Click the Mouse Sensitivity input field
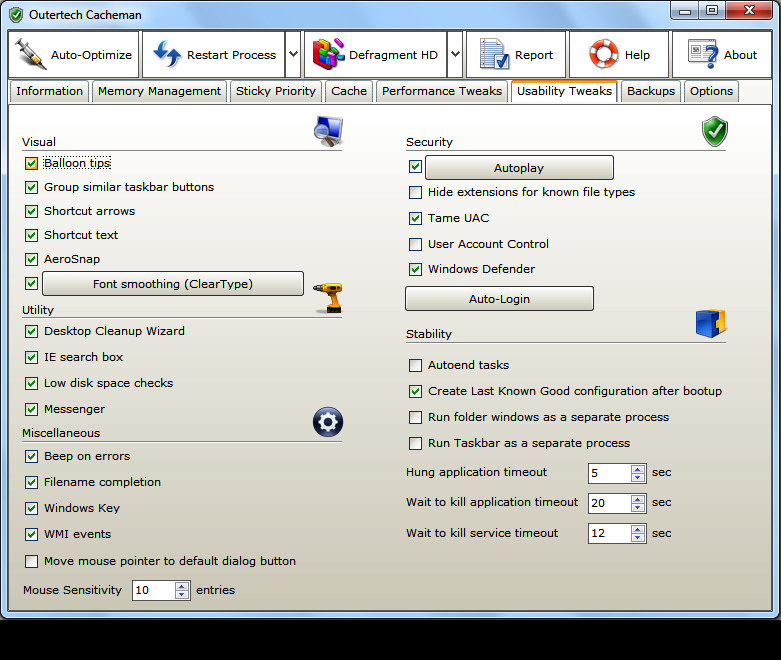 click(154, 590)
